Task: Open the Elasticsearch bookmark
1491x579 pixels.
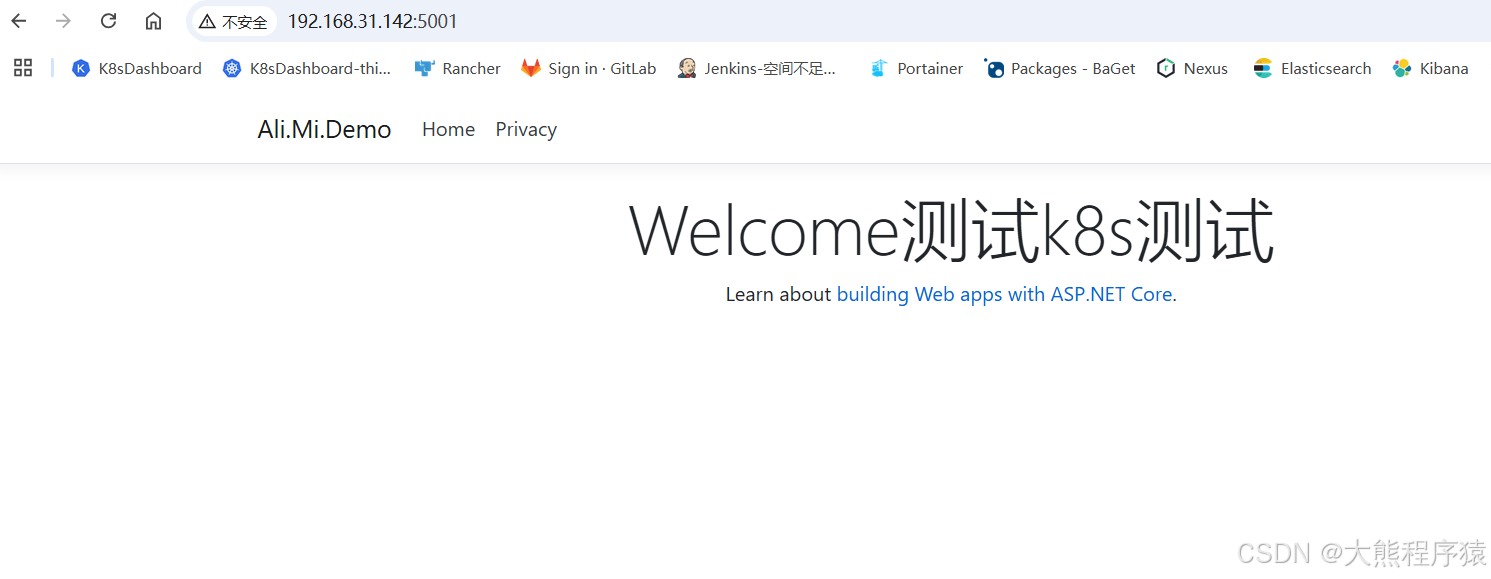Action: (x=1311, y=68)
